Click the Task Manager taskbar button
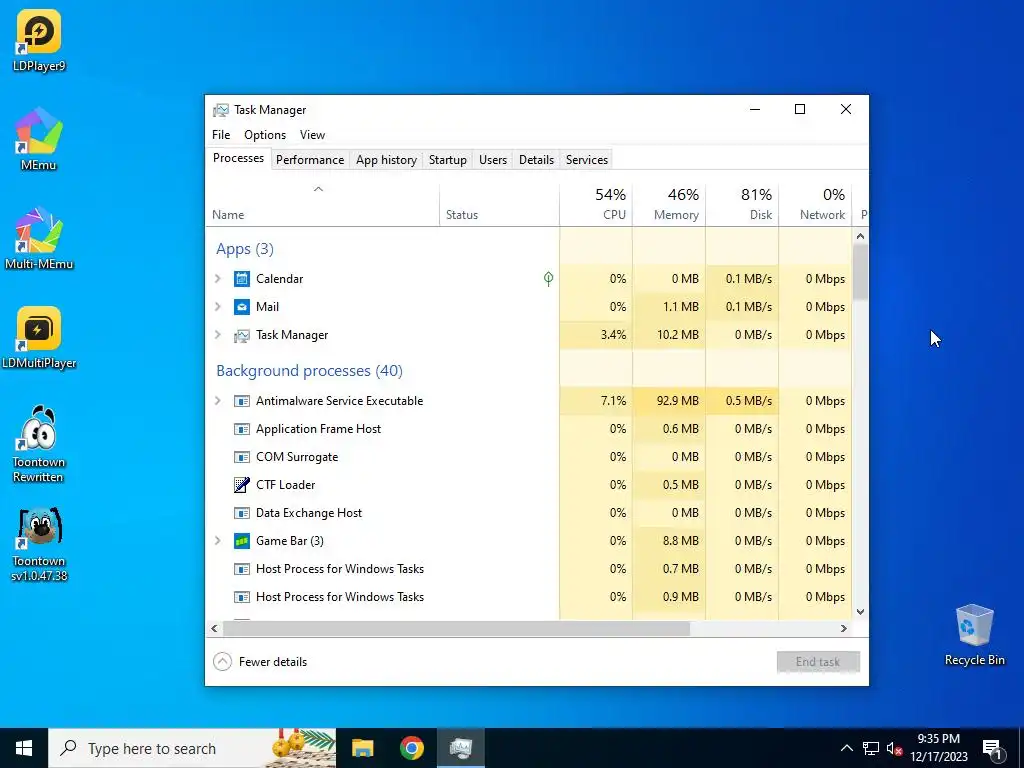This screenshot has width=1024, height=768. [x=461, y=748]
